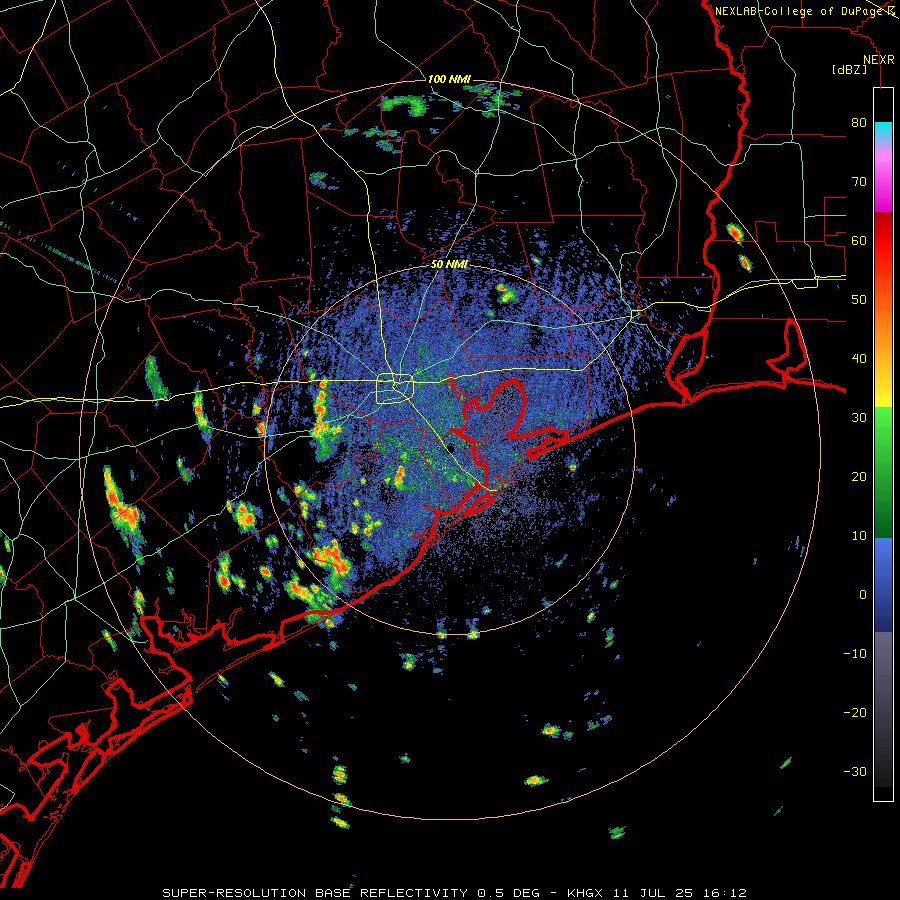The width and height of the screenshot is (900, 900).
Task: Click the cyan top band of the color bar
Action: pyautogui.click(x=883, y=133)
